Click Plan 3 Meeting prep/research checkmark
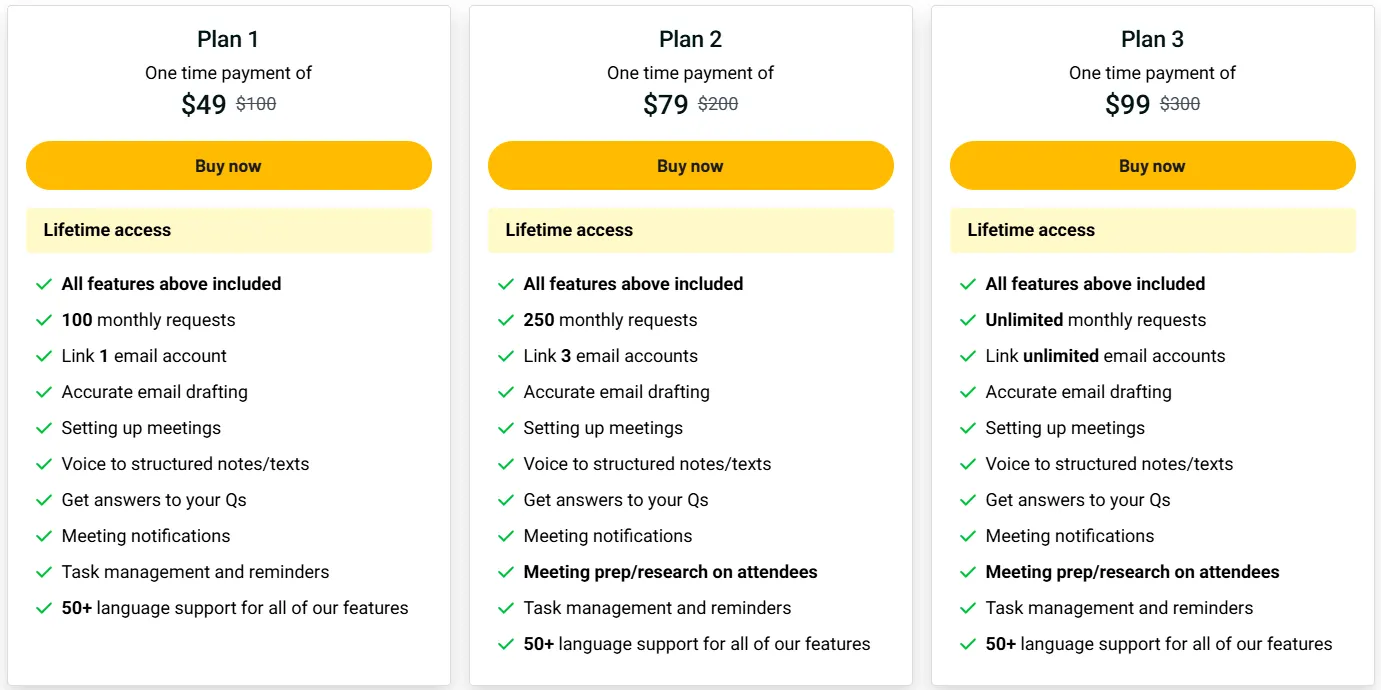The image size is (1381, 690). click(968, 572)
